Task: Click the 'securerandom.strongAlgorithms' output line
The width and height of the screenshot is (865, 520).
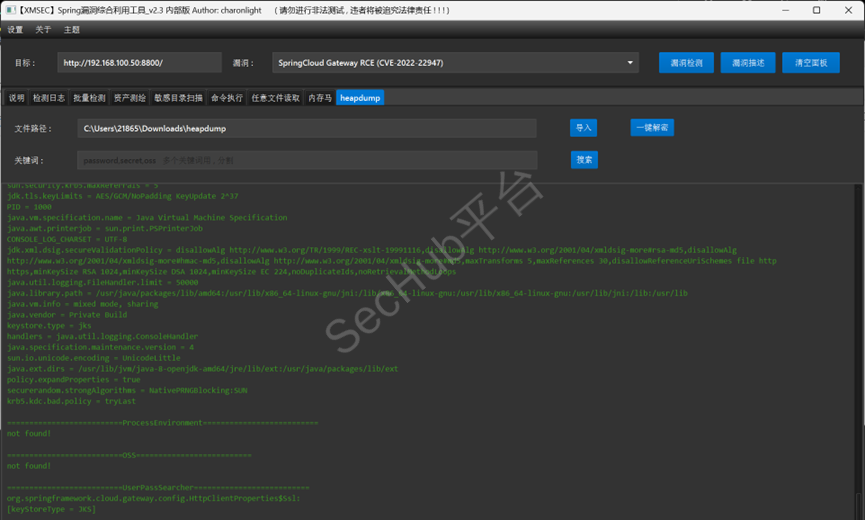Action: click(127, 390)
